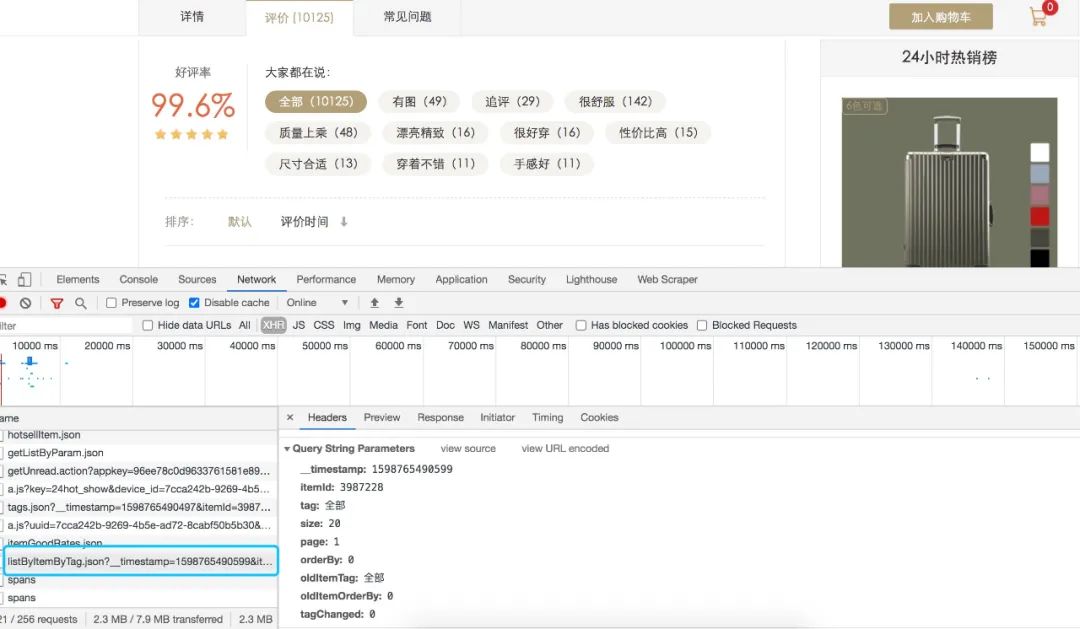The width and height of the screenshot is (1080, 629).
Task: Open the Response tab
Action: coord(440,417)
